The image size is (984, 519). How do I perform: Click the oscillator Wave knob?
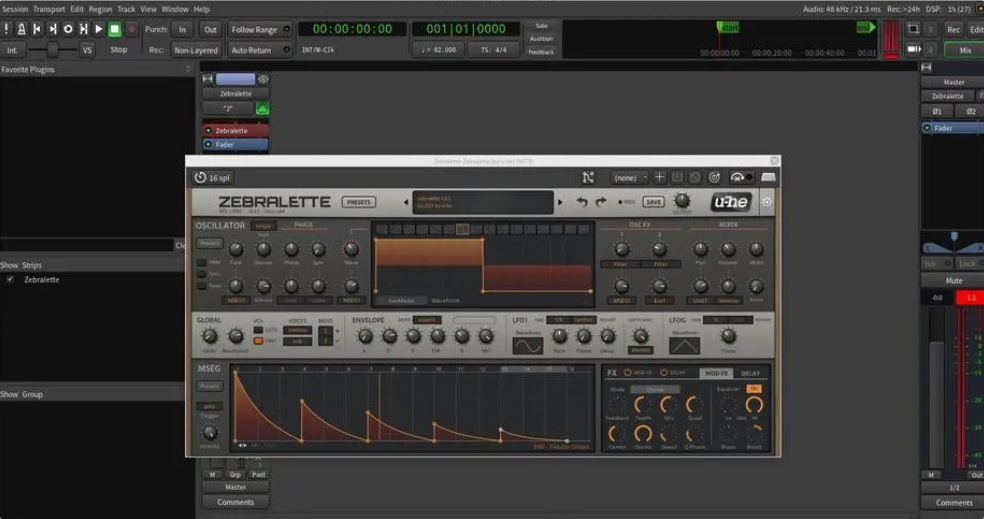(351, 249)
